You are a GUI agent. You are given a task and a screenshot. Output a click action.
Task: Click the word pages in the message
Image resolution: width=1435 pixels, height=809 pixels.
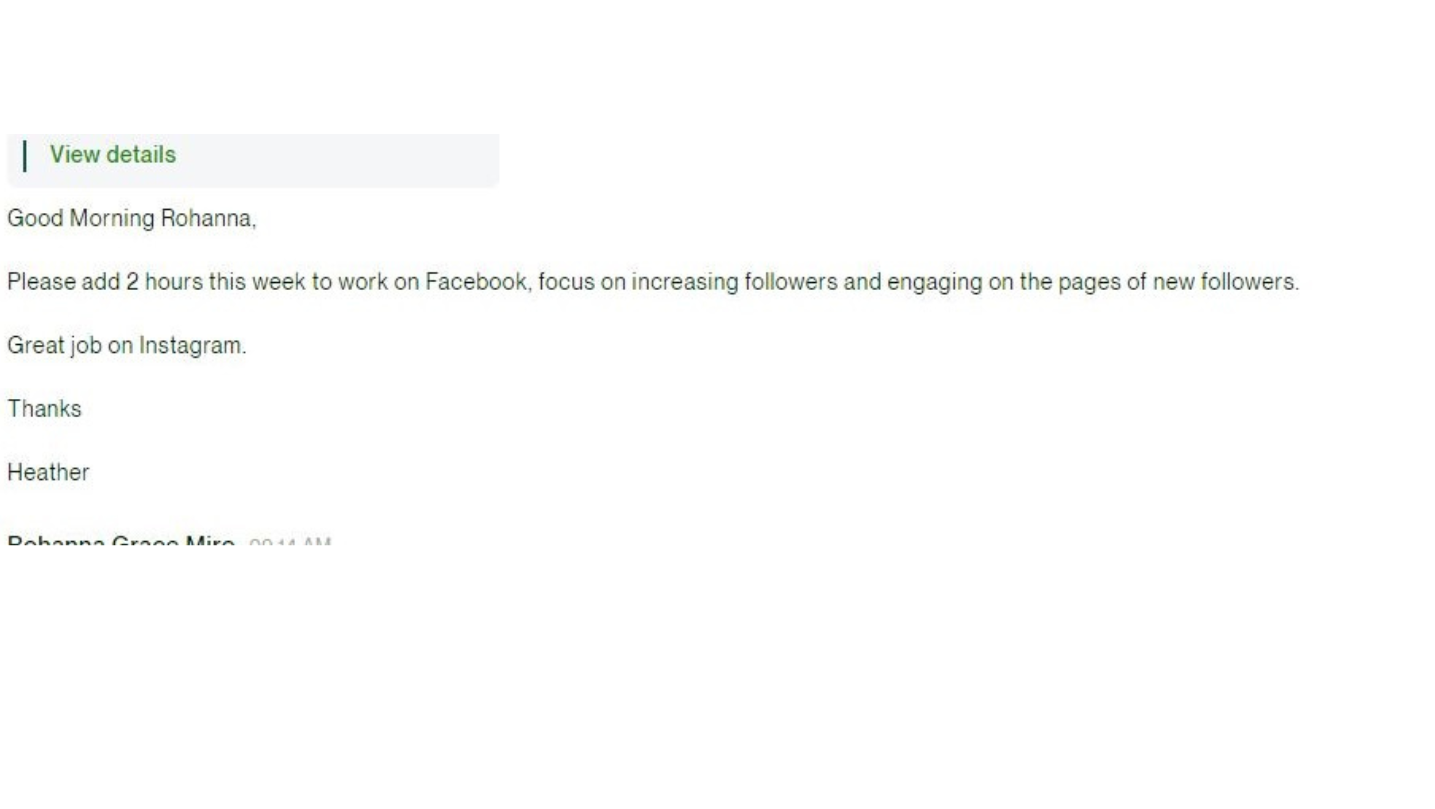click(x=1089, y=282)
